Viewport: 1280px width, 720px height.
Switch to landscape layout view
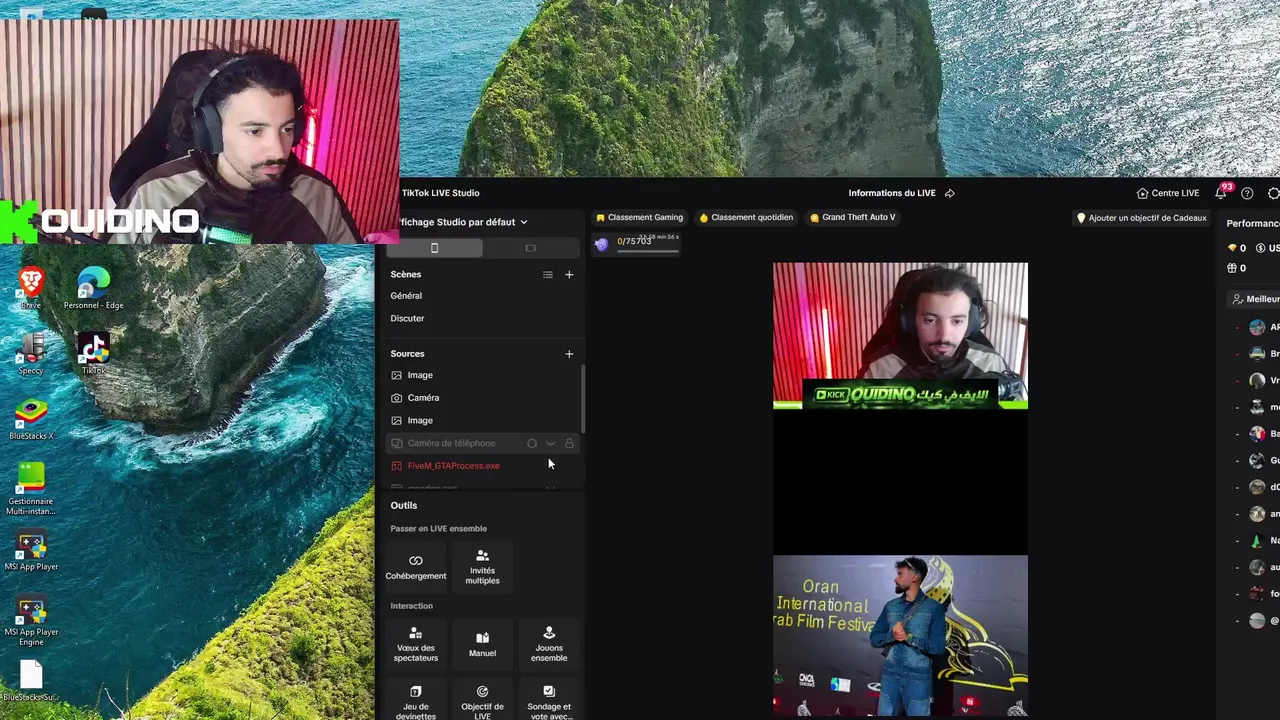click(x=530, y=248)
